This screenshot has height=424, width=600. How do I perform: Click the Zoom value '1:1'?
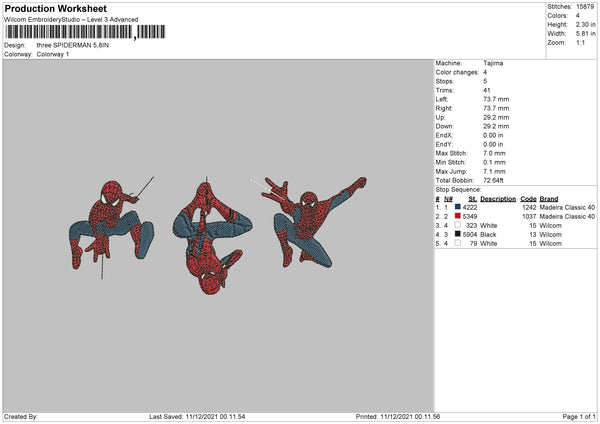[x=580, y=42]
